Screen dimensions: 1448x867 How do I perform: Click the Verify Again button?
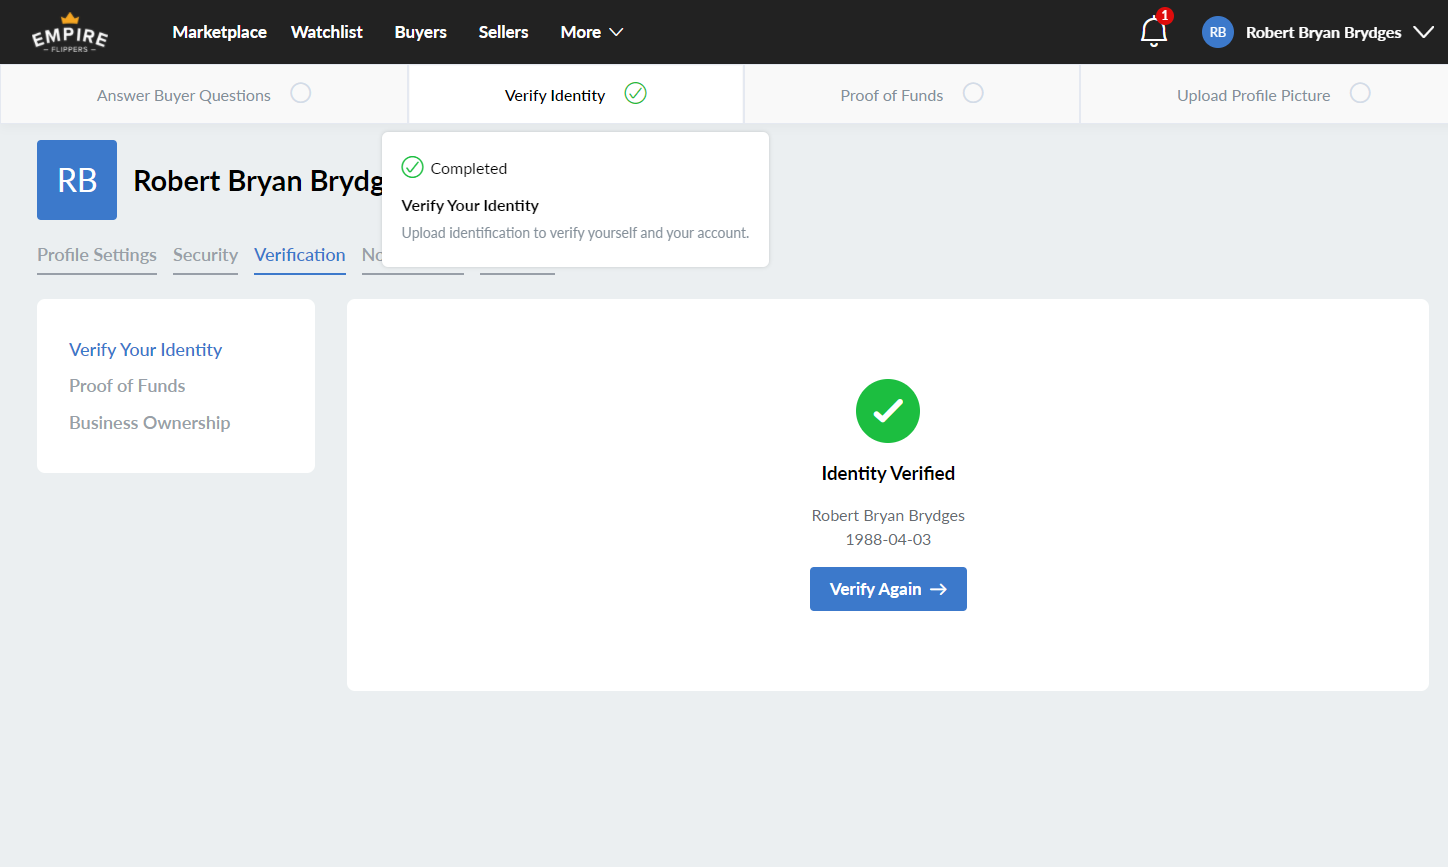click(888, 589)
